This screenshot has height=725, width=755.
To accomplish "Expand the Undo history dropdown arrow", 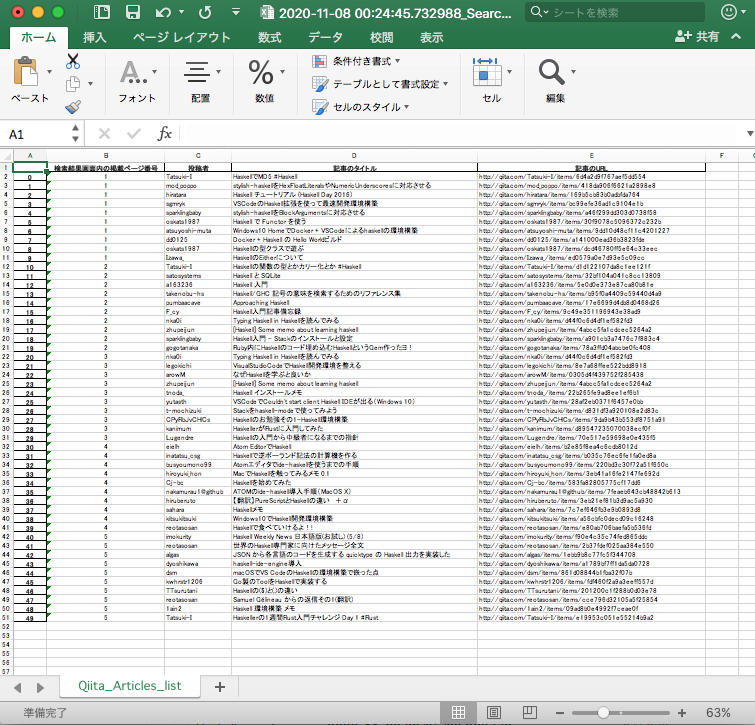I will (x=182, y=12).
